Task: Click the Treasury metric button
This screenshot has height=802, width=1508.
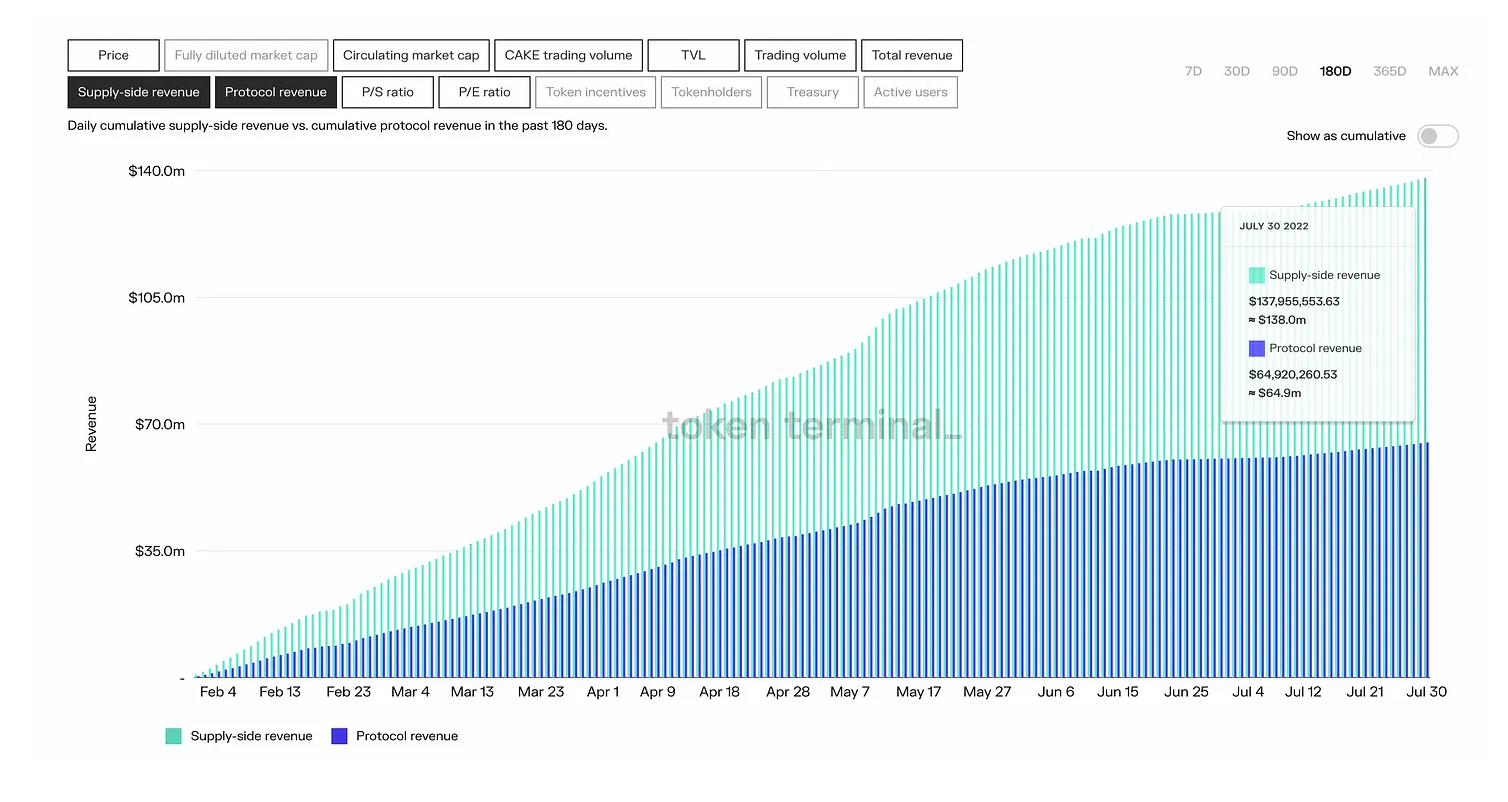Action: (812, 92)
